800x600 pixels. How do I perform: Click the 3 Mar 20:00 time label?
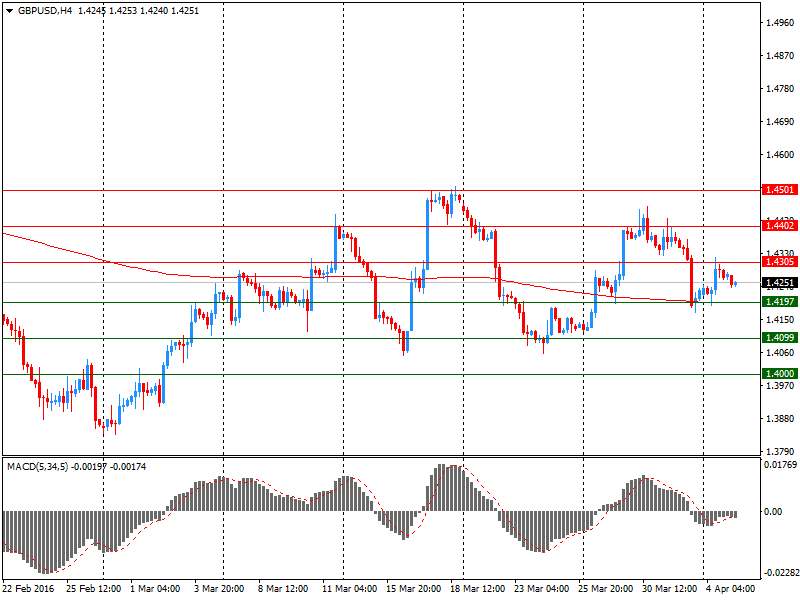pyautogui.click(x=219, y=588)
